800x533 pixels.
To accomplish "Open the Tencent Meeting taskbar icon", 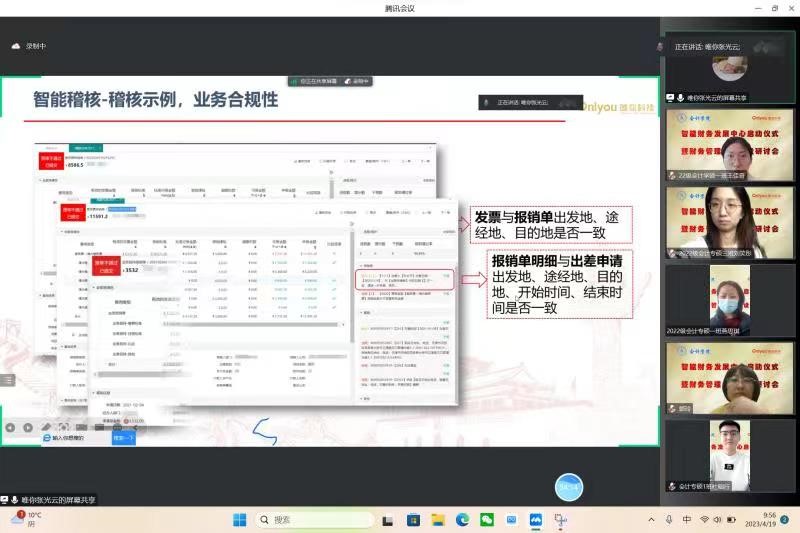I will coord(536,520).
